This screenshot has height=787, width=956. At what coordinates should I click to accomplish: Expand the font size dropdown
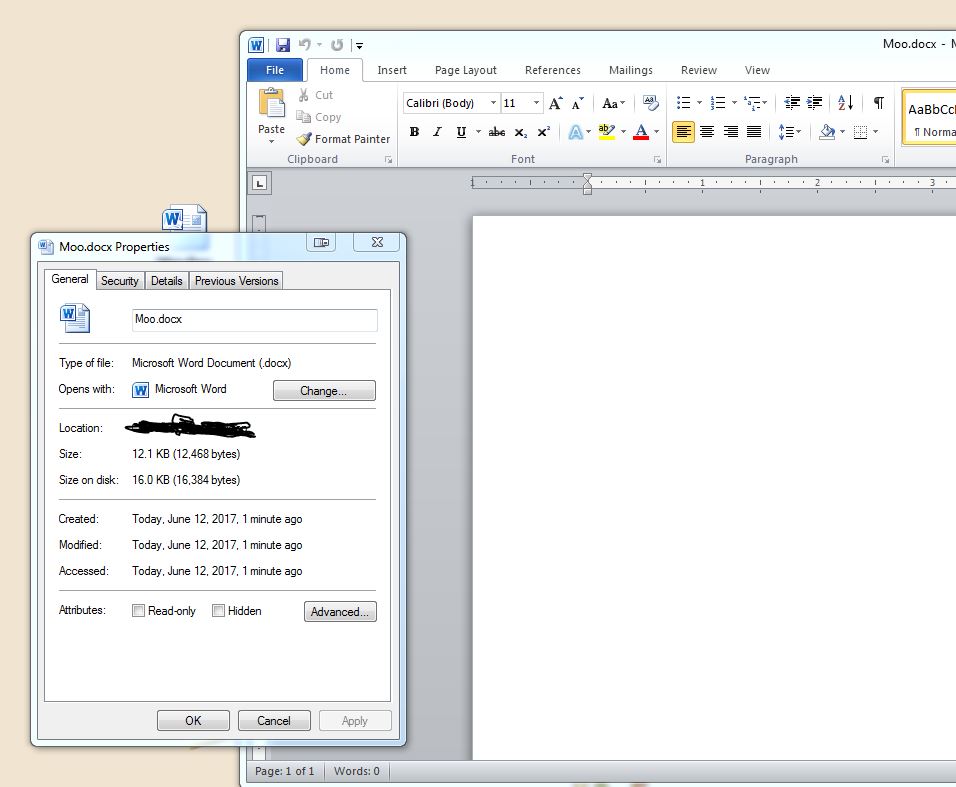pos(537,103)
